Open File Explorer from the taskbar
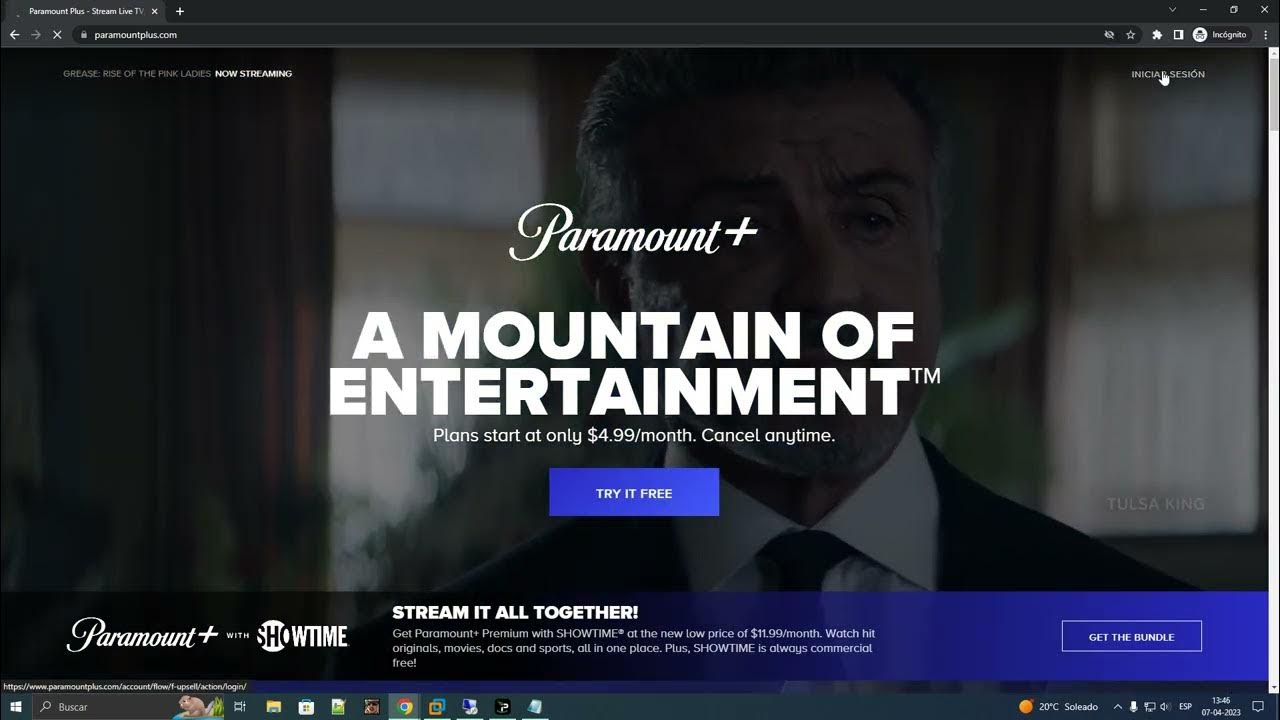 coord(274,707)
